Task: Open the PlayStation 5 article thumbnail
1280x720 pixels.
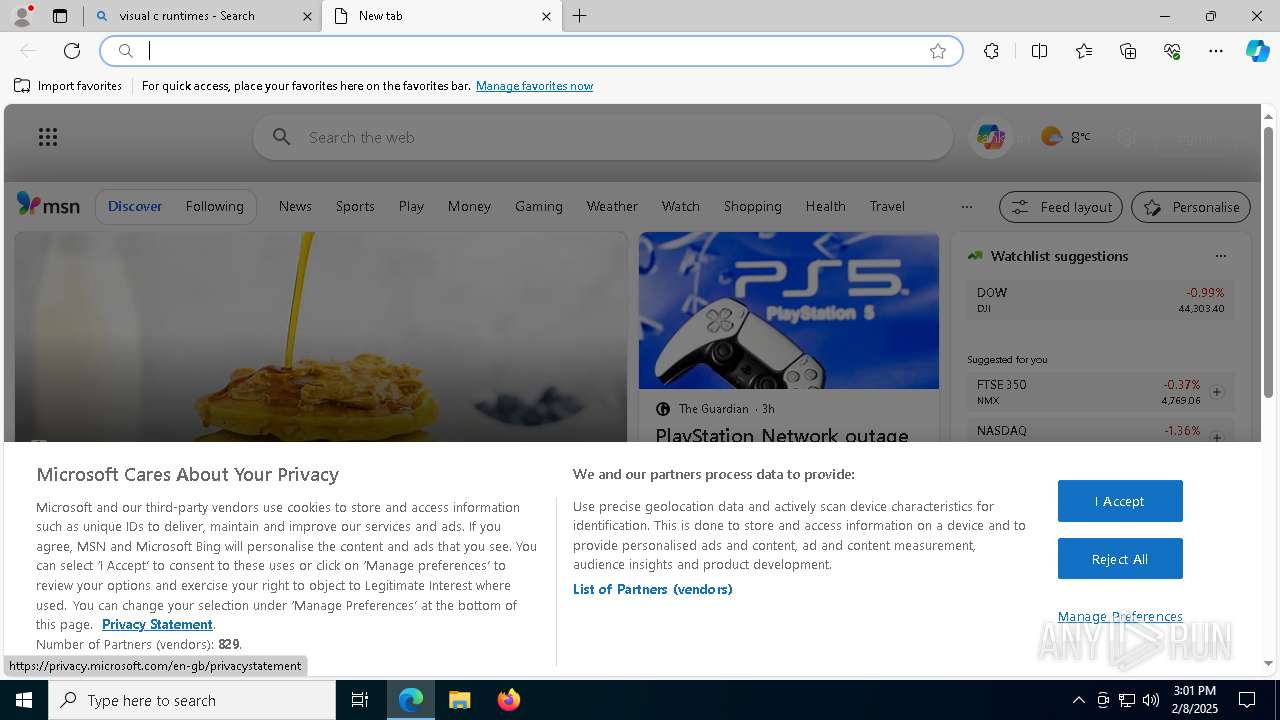Action: pos(789,311)
